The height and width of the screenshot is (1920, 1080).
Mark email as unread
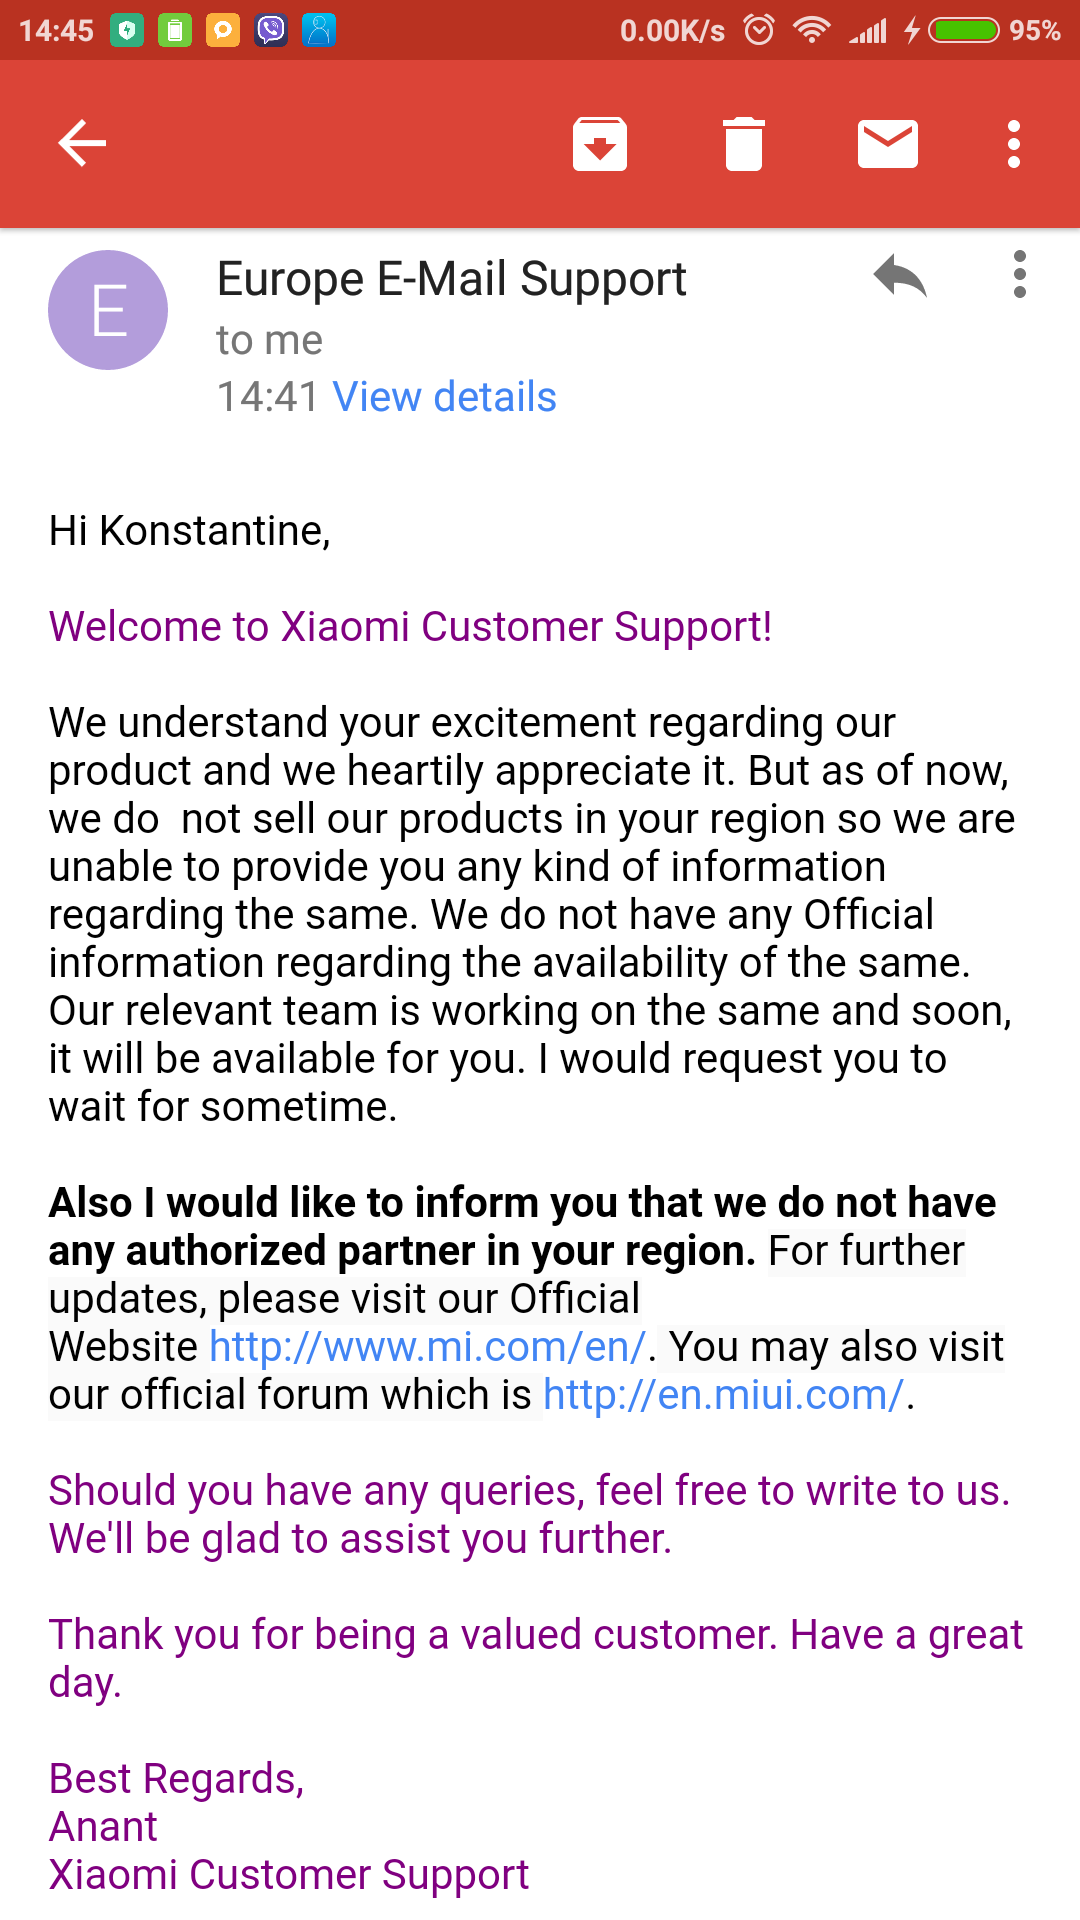point(887,143)
